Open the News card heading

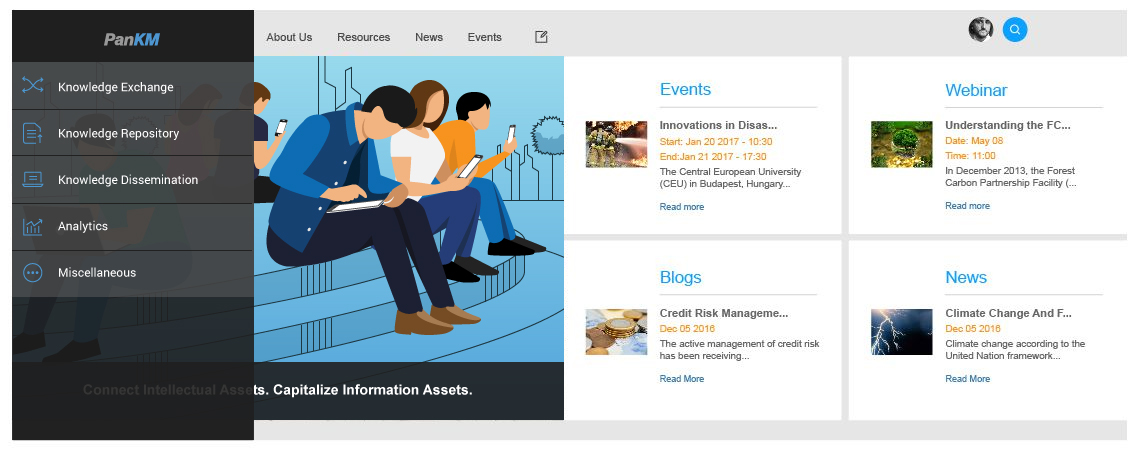pos(966,277)
